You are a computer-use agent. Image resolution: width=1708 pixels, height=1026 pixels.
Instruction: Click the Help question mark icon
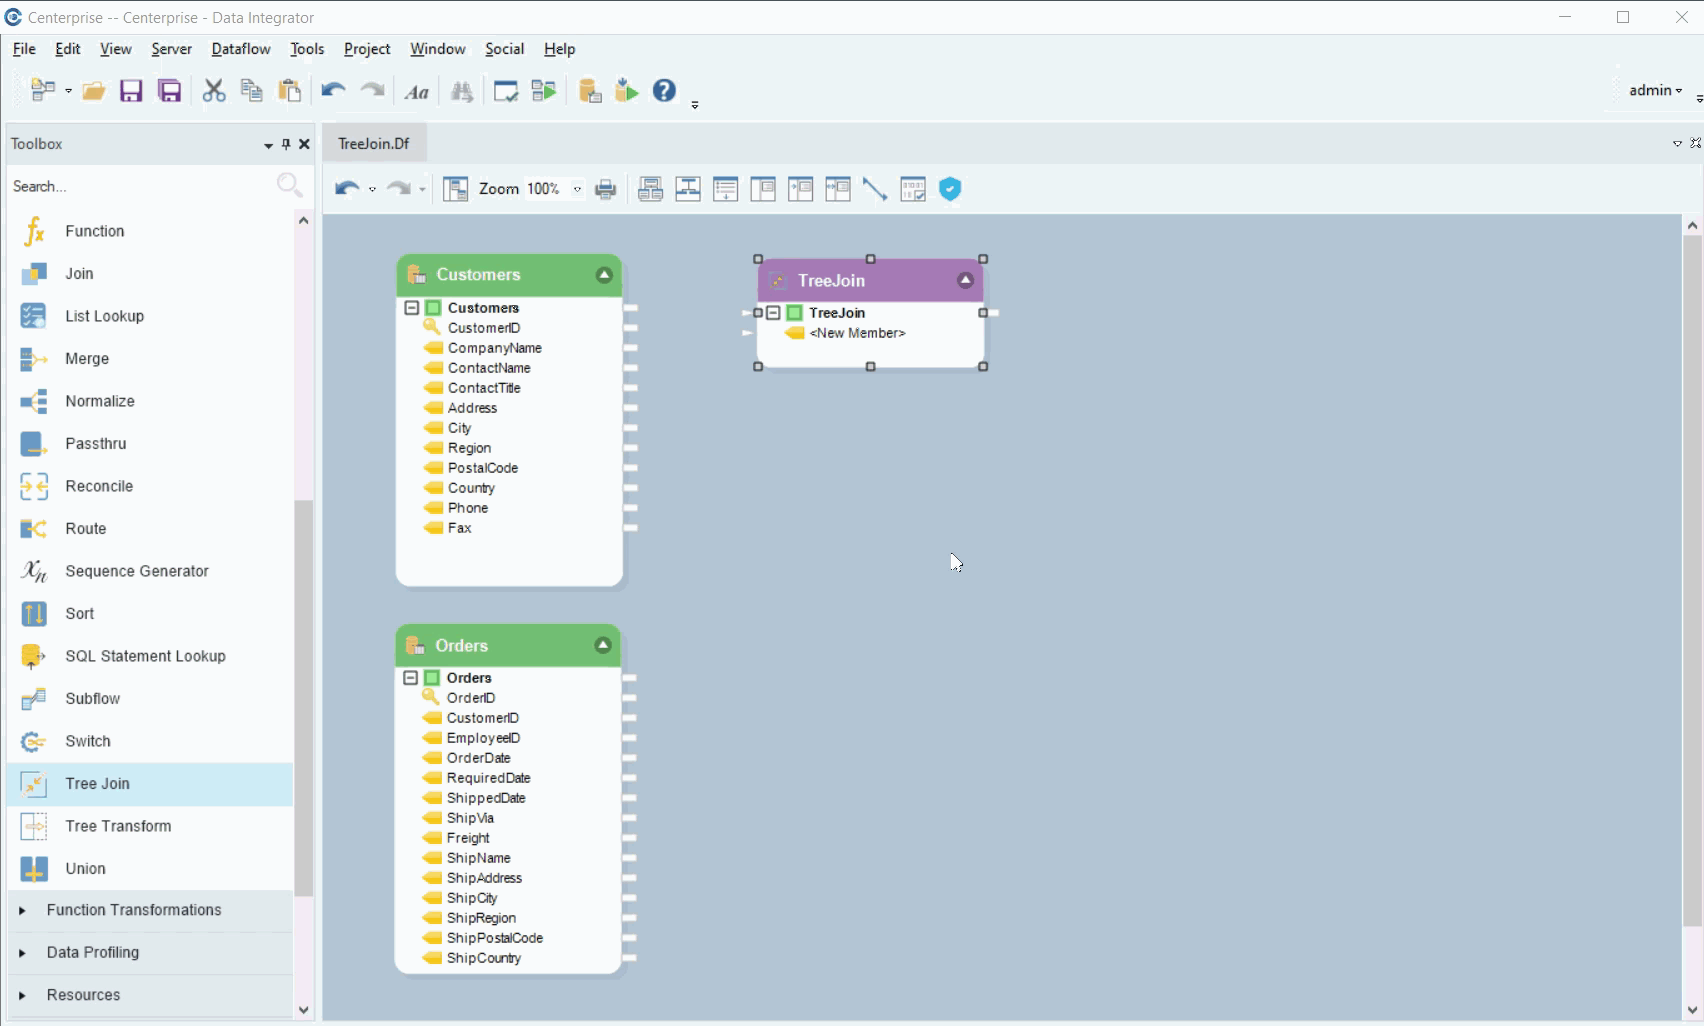tap(664, 91)
